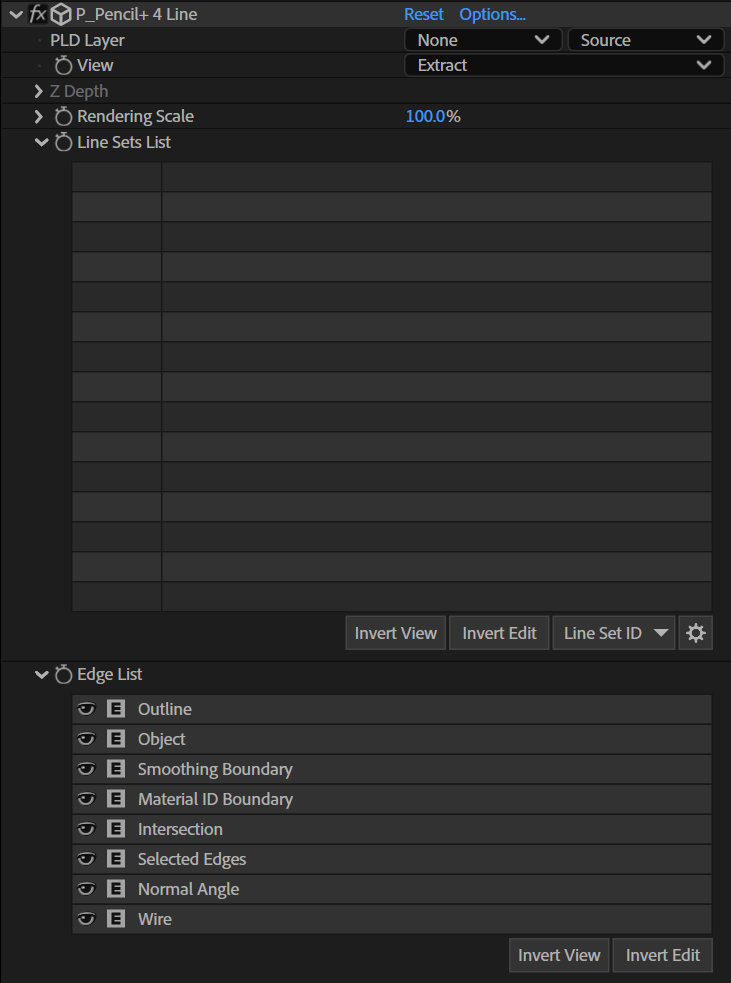
Task: Click the Edge List stopwatch icon
Action: click(63, 675)
